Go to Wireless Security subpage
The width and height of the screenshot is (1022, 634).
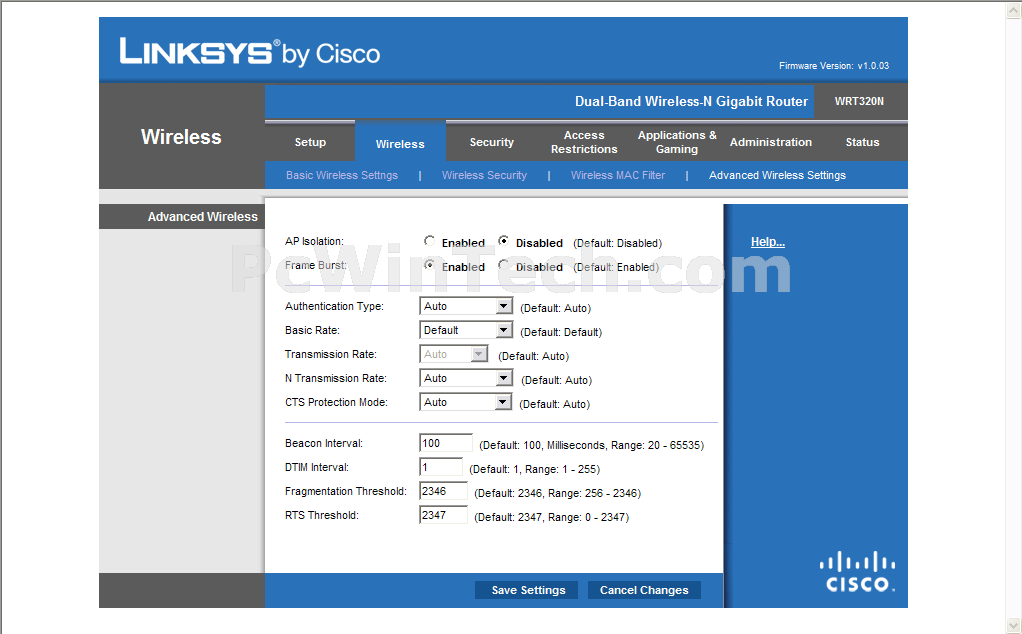tap(484, 175)
